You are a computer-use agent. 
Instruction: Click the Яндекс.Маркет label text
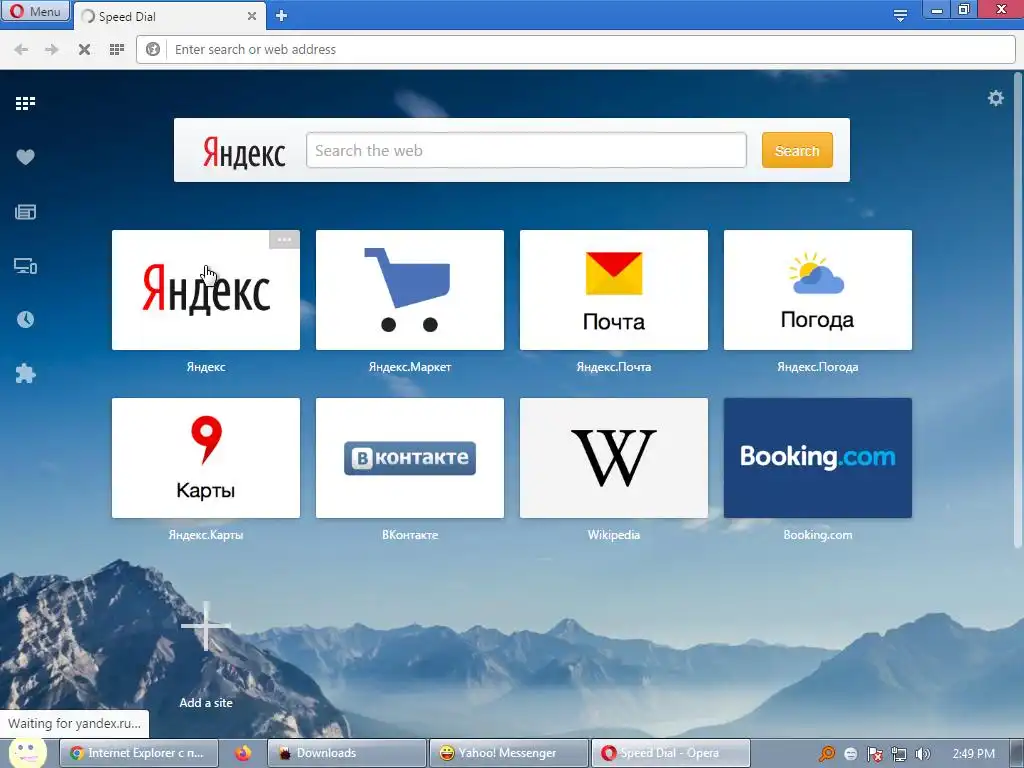pyautogui.click(x=409, y=367)
